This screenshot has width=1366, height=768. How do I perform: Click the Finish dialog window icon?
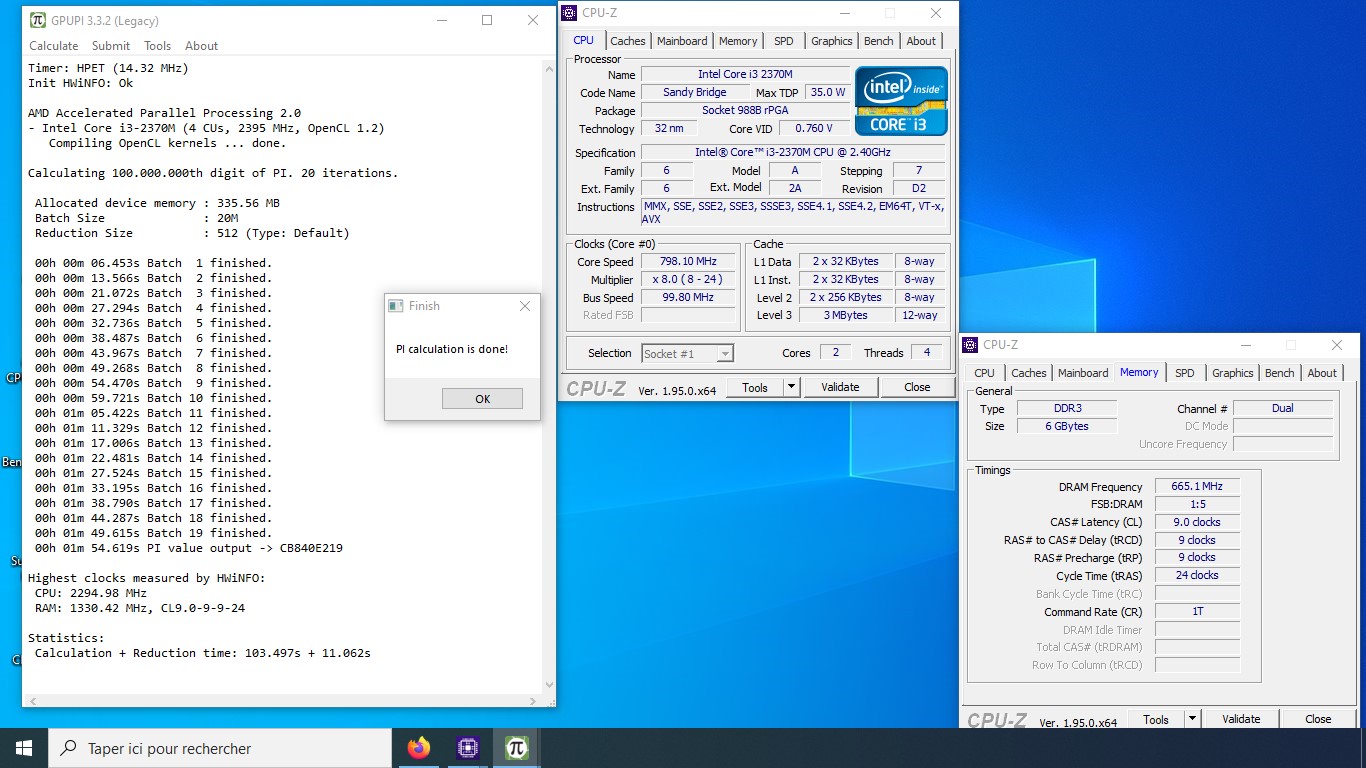pyautogui.click(x=396, y=306)
